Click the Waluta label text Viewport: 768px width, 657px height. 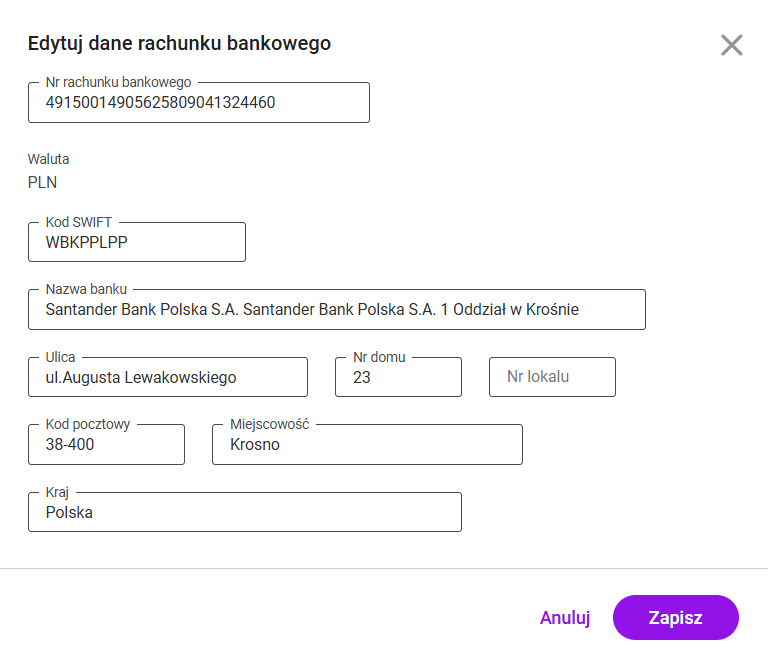[49, 159]
